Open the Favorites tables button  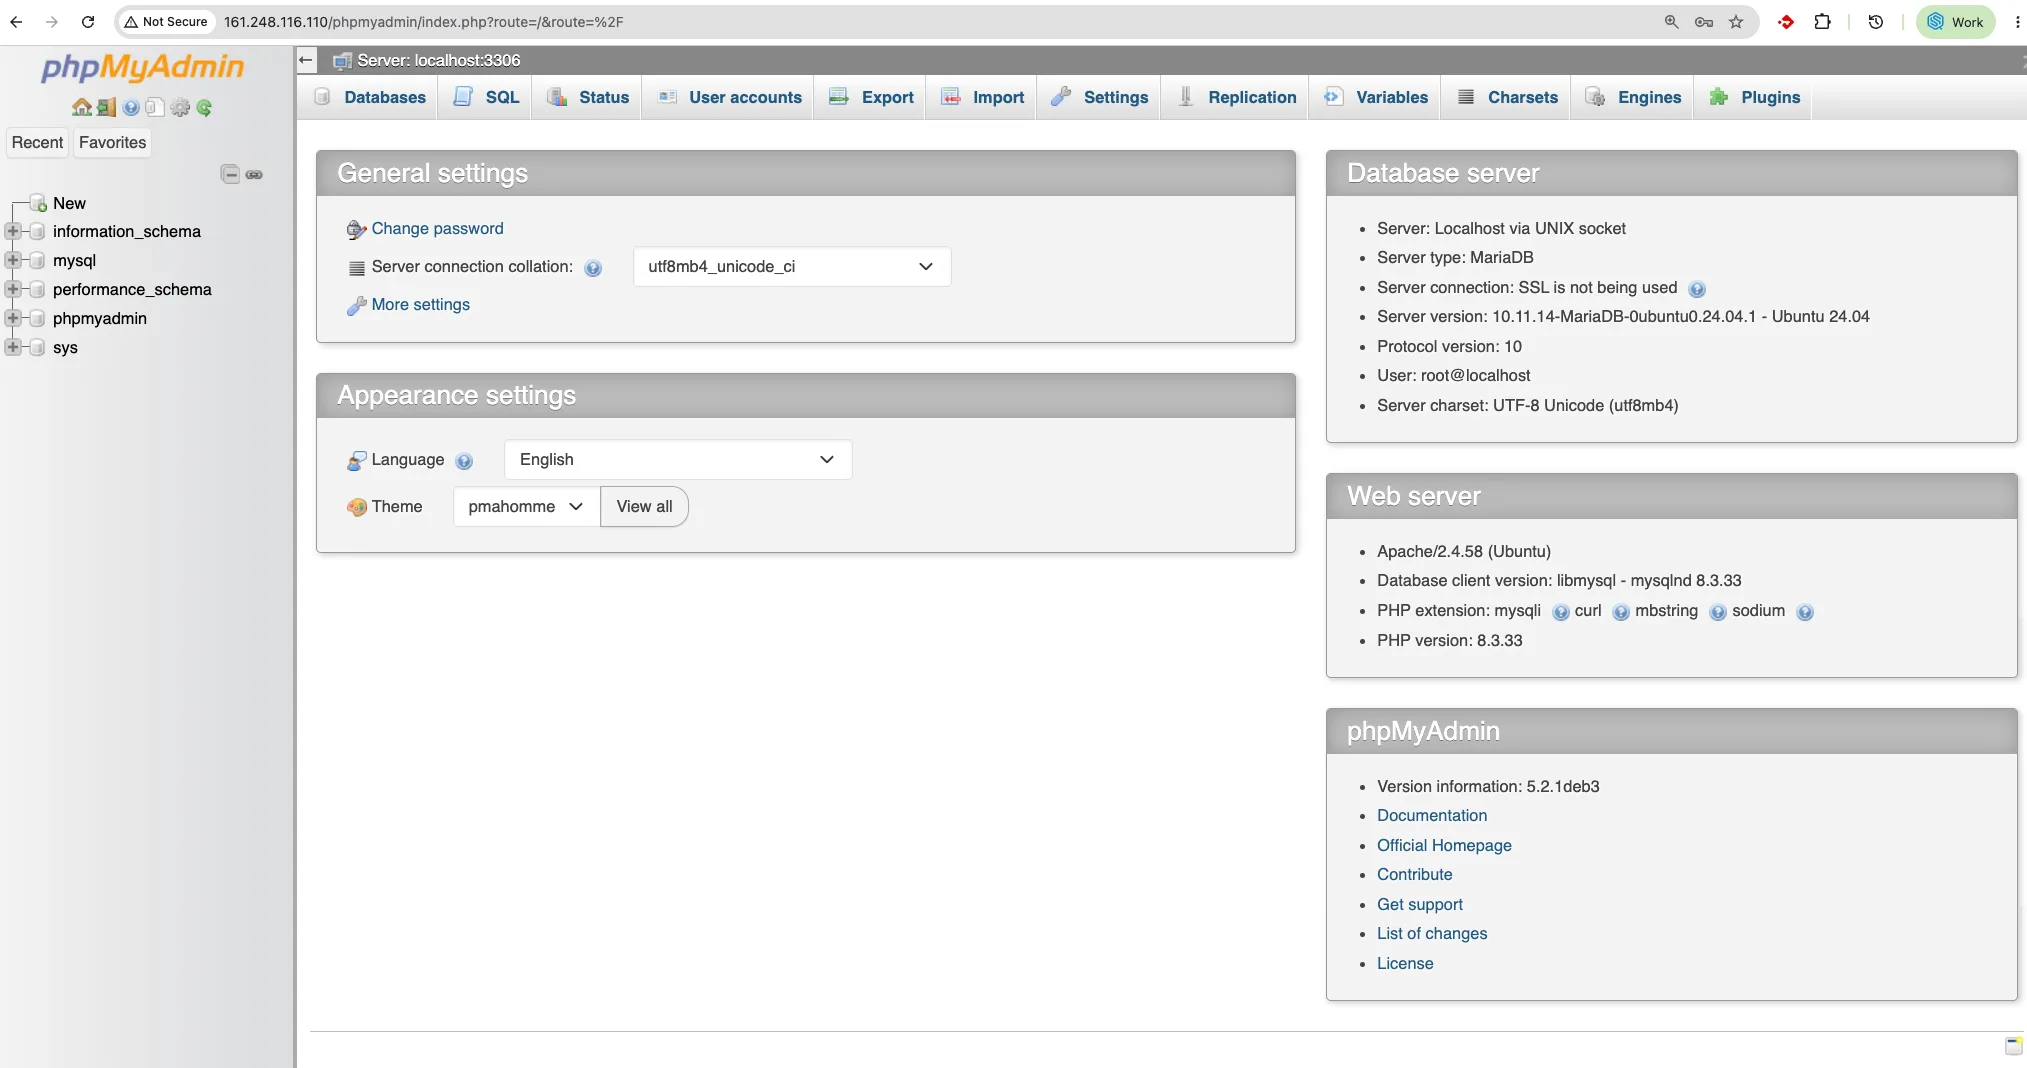click(x=112, y=143)
